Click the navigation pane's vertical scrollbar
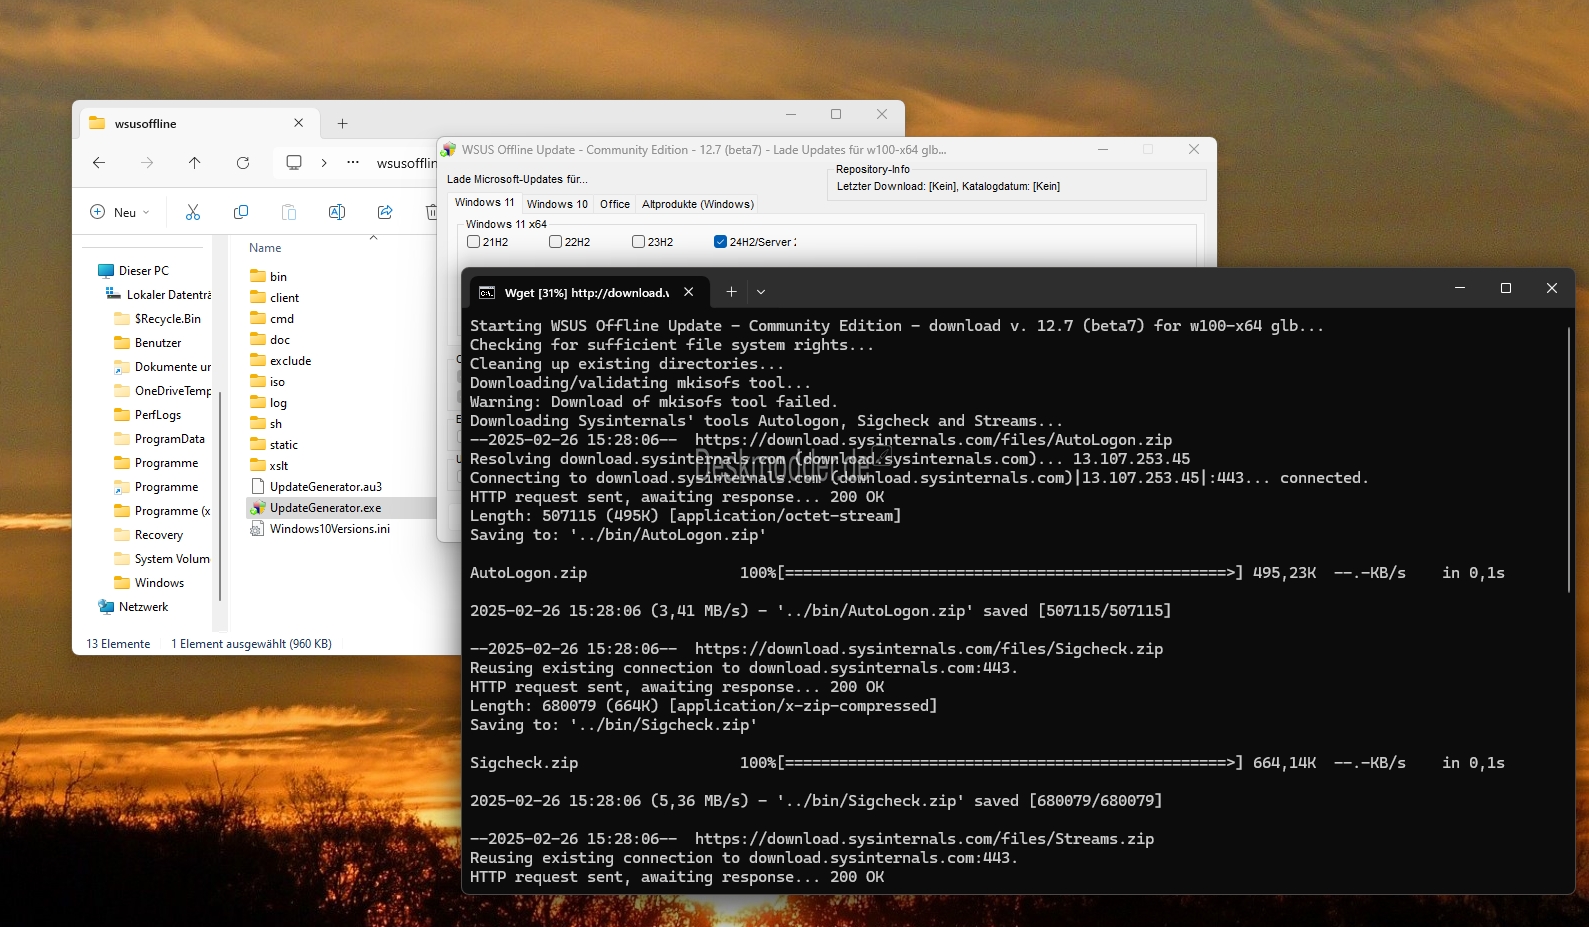Viewport: 1589px width, 927px height. click(220, 497)
